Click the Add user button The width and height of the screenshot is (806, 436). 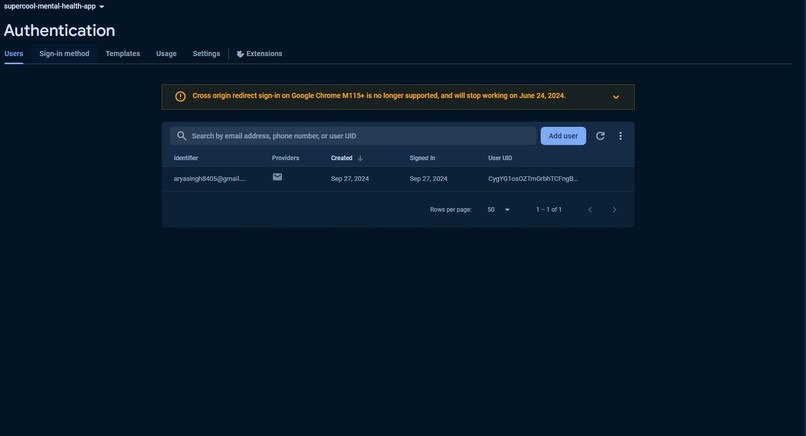pos(563,136)
